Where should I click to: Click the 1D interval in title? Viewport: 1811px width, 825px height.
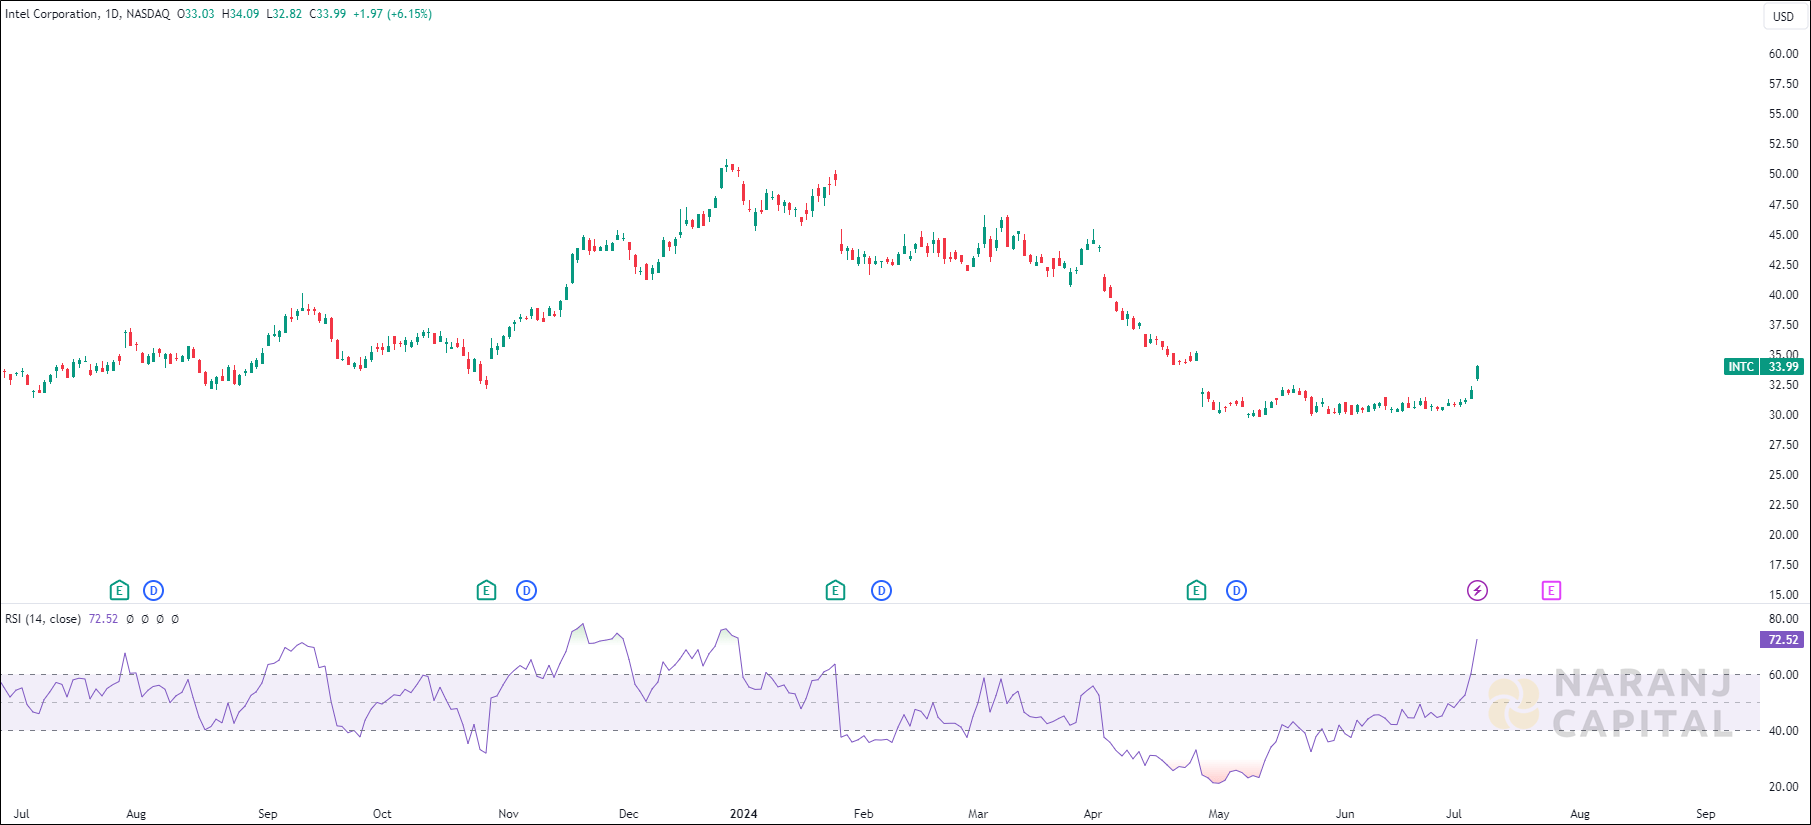point(112,14)
